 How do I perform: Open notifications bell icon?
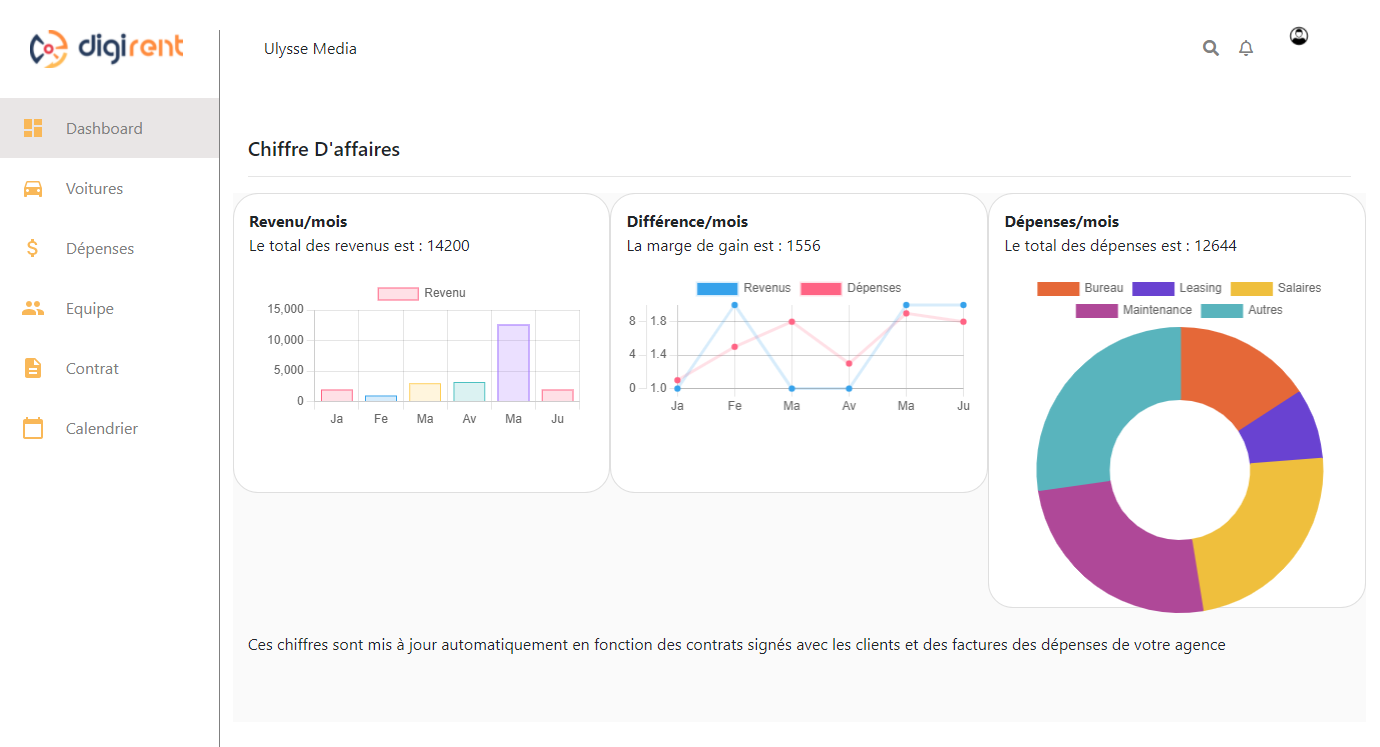(1246, 48)
